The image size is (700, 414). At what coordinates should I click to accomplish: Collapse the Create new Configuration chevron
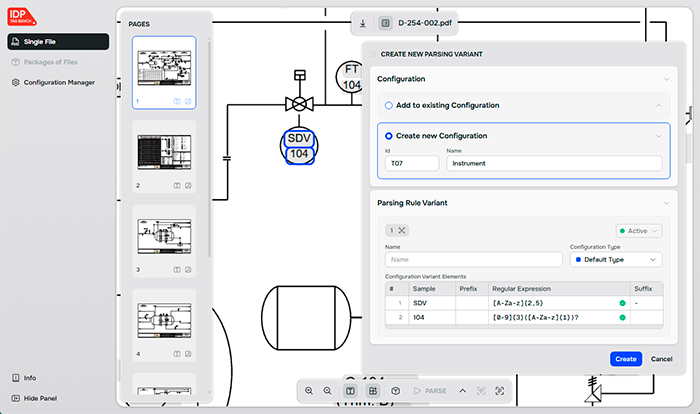(658, 136)
